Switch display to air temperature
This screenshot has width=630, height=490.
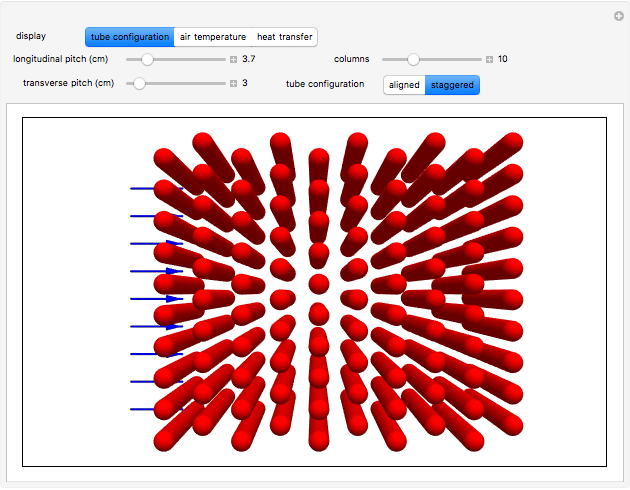point(212,37)
